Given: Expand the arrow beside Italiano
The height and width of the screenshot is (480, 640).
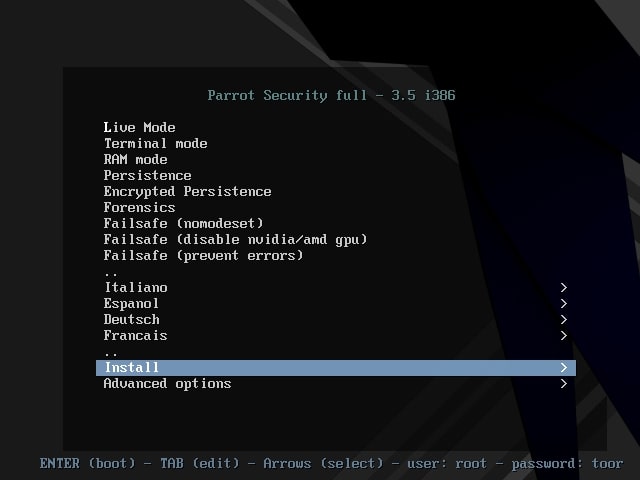Looking at the screenshot, I should [x=564, y=287].
